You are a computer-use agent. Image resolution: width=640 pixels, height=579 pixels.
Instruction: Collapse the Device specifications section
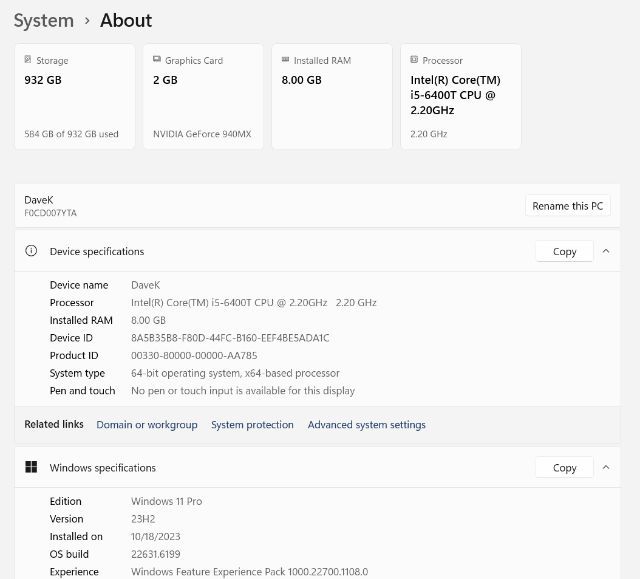tap(605, 251)
